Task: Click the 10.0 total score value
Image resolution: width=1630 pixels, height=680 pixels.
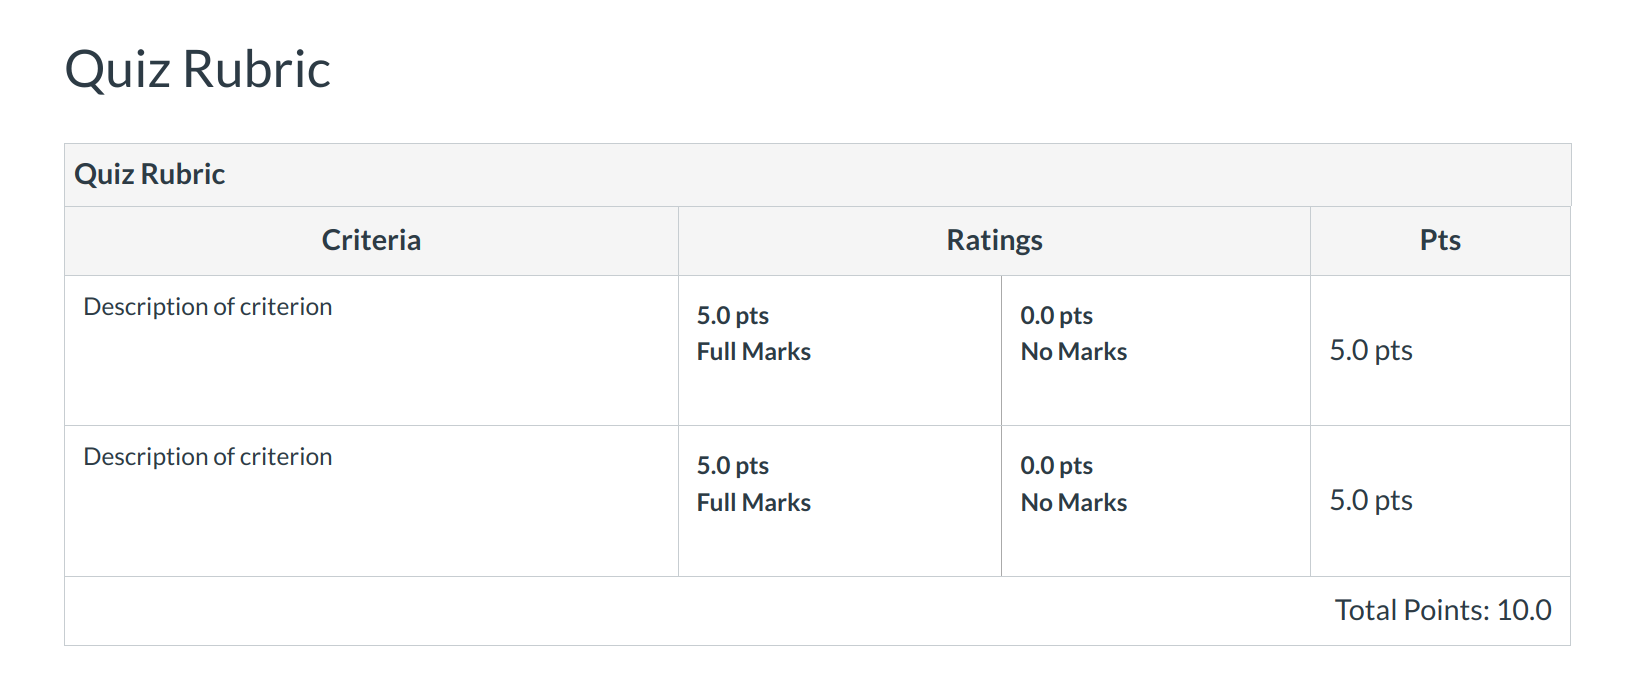Action: (x=1524, y=610)
